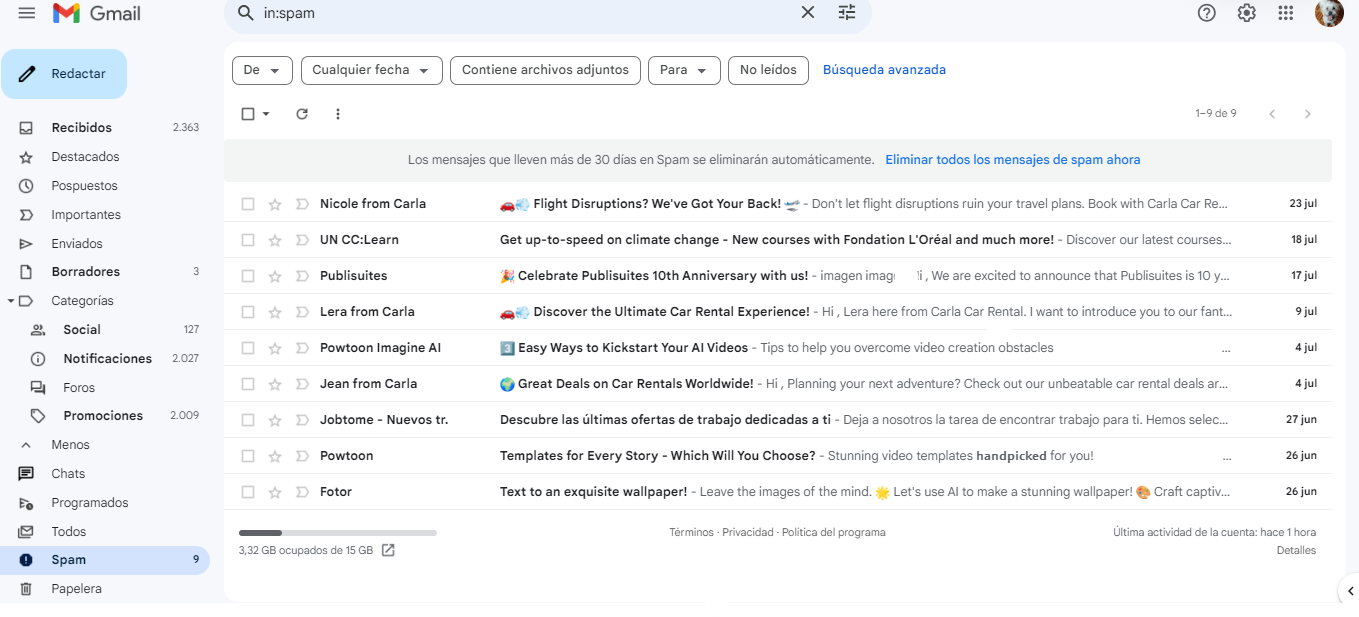1359x617 pixels.
Task: Select the Nicole from Carla email checkbox
Action: tap(248, 204)
